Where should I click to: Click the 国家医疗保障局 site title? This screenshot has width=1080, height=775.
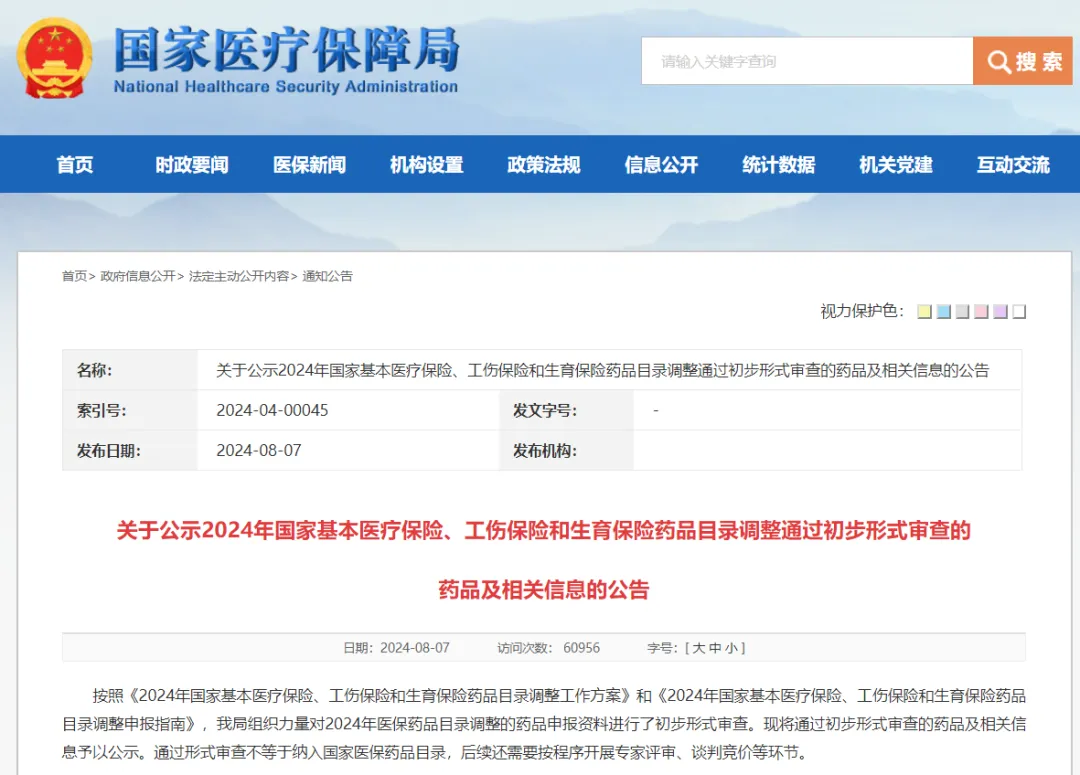click(x=286, y=50)
